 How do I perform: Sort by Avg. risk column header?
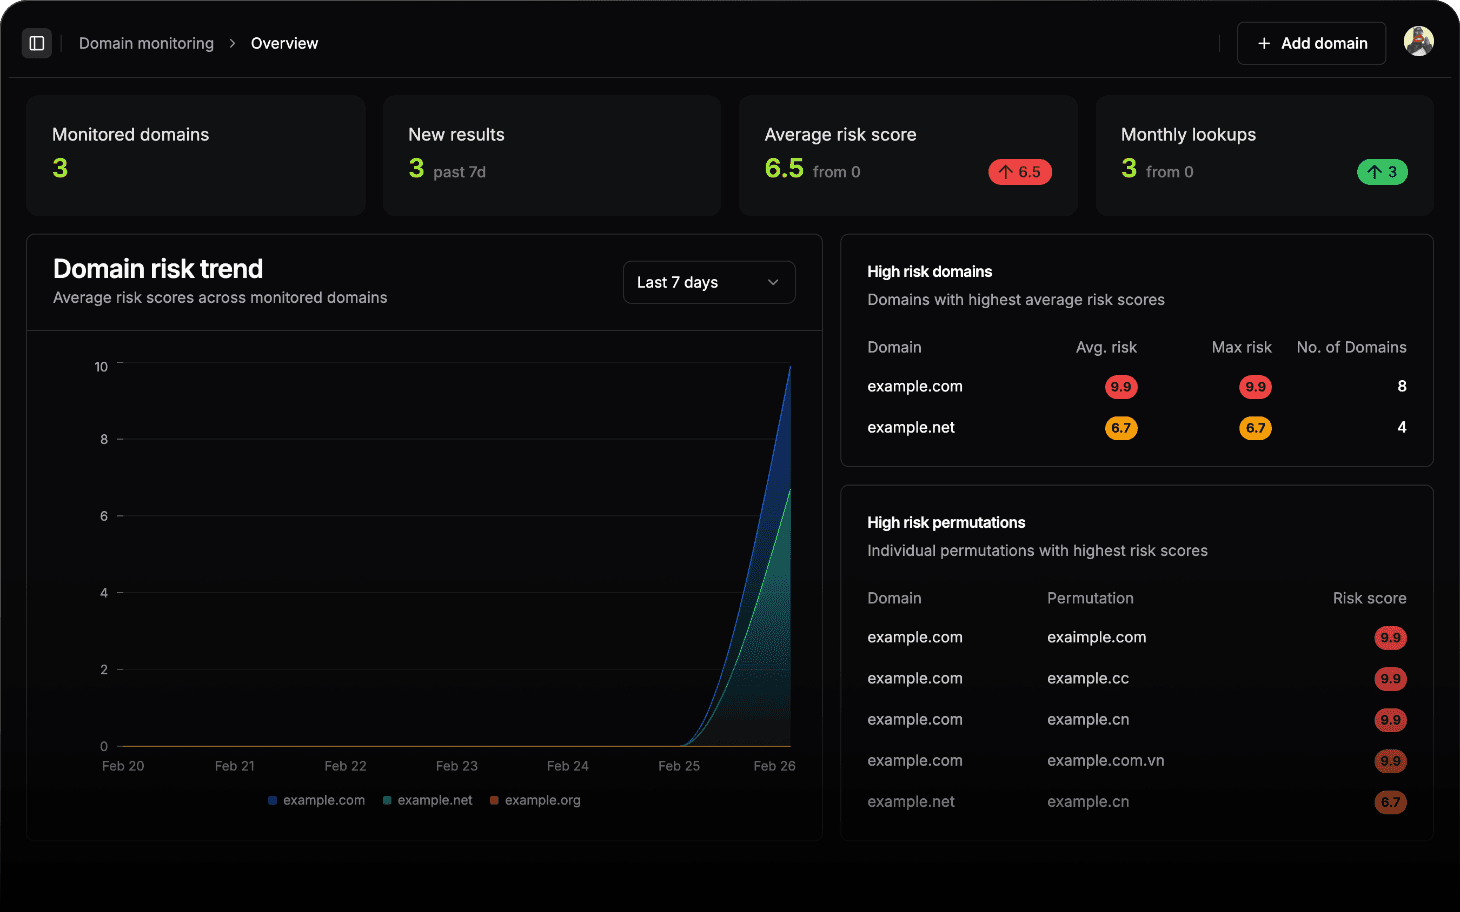1106,347
